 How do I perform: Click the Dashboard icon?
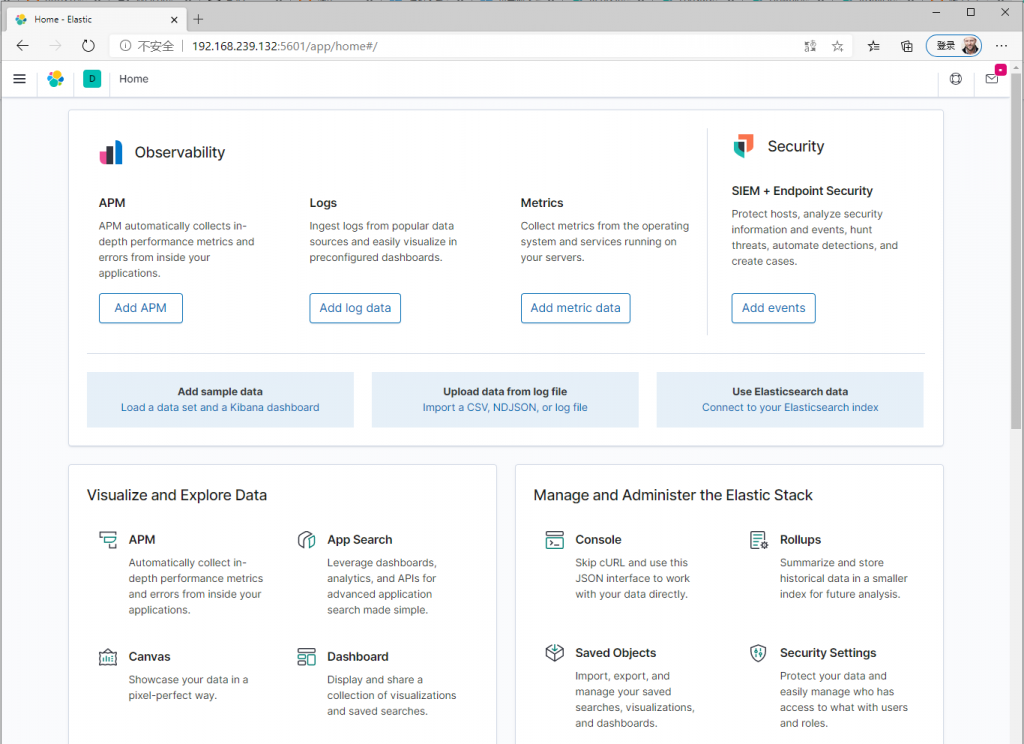[306, 656]
